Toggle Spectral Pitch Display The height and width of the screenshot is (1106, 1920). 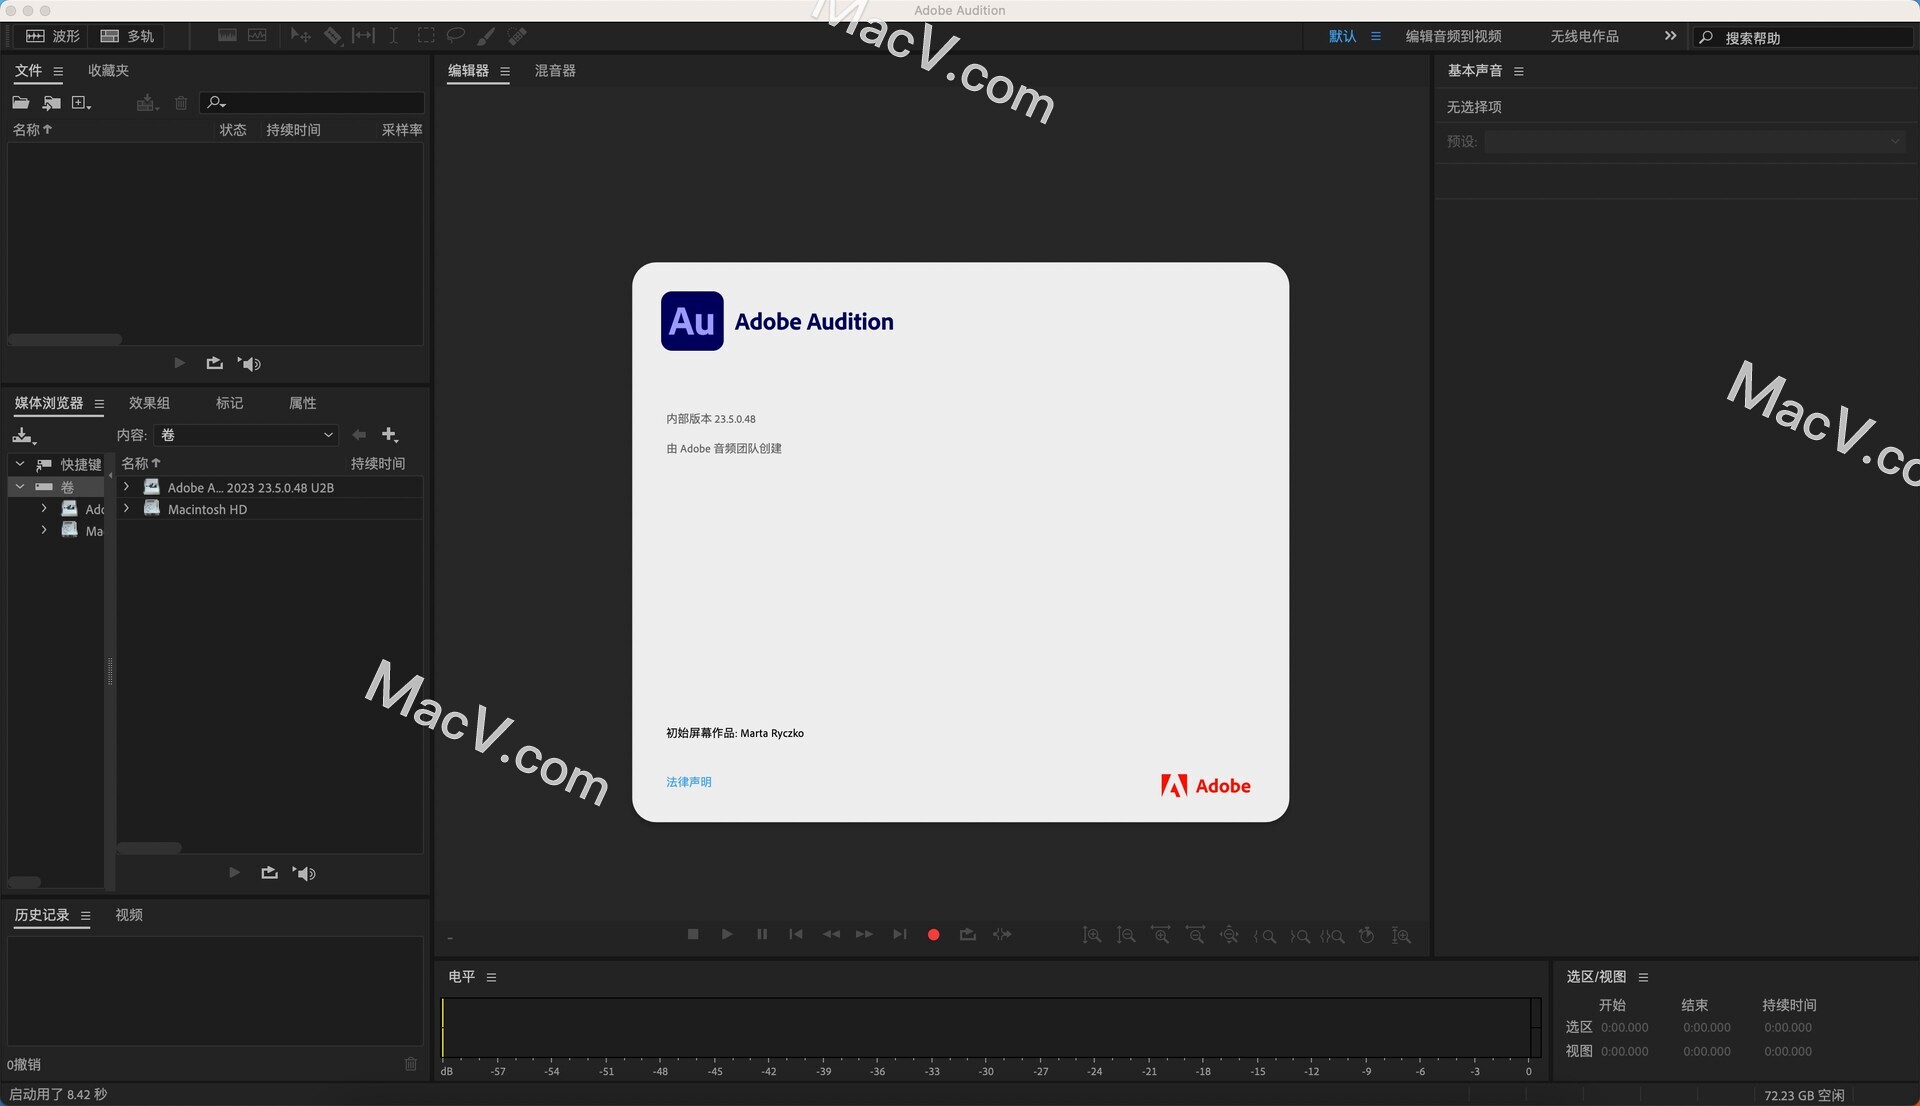coord(258,36)
